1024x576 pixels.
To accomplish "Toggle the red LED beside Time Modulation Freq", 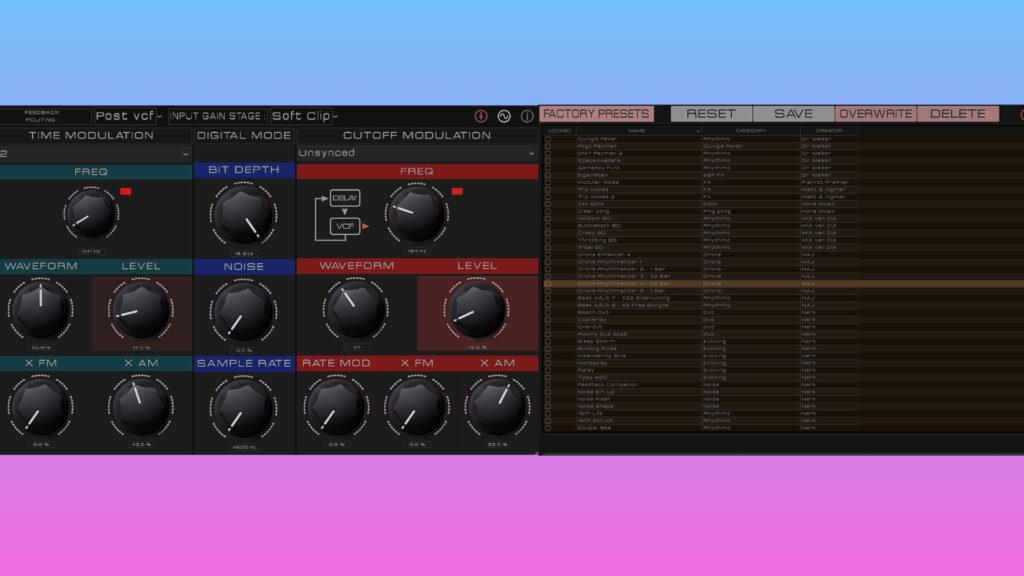I will coord(126,191).
